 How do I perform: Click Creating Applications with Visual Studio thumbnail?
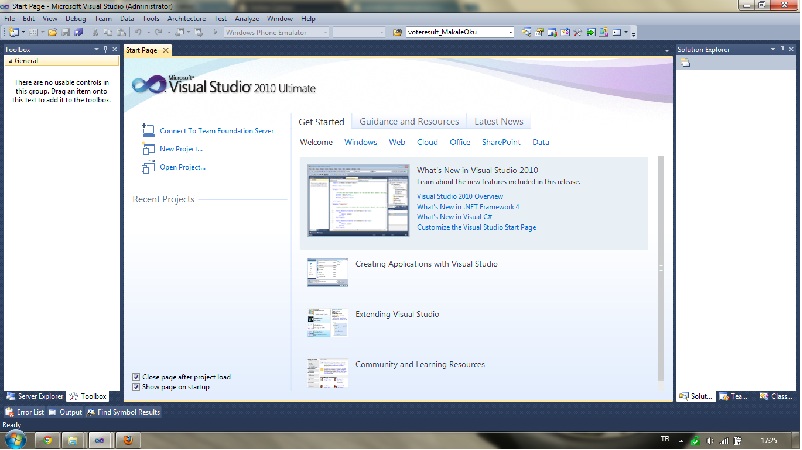click(327, 272)
